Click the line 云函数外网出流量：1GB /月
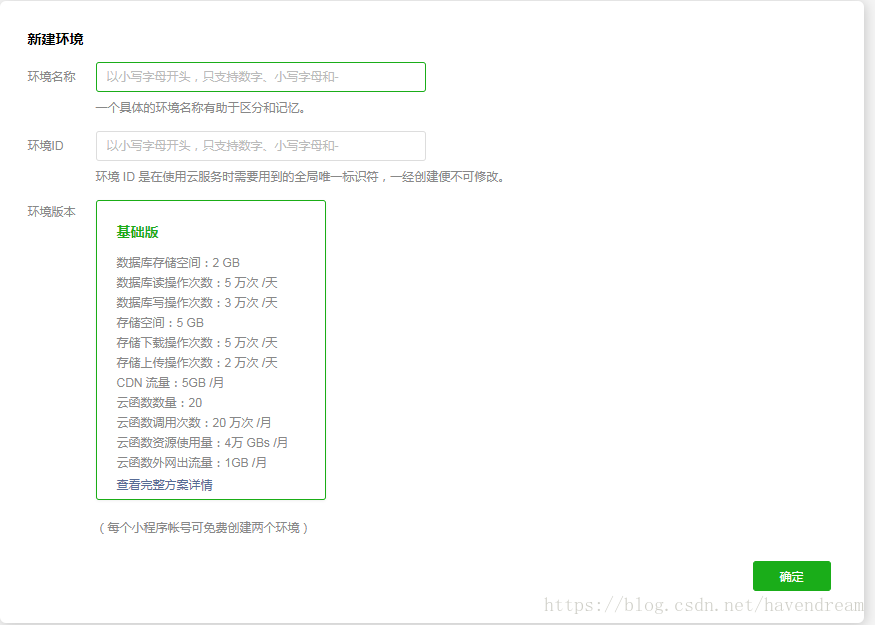Screen dimensions: 875x625 [191, 463]
